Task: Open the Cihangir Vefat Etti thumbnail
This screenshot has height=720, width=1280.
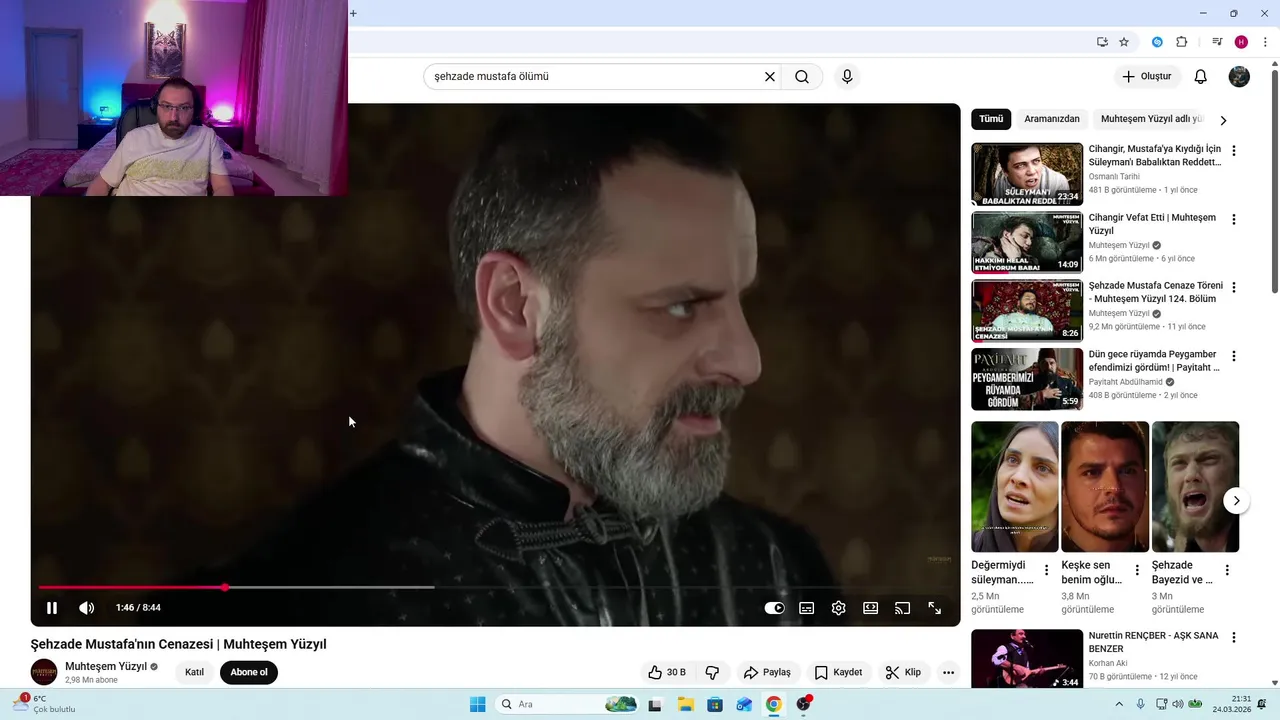Action: 1027,242
